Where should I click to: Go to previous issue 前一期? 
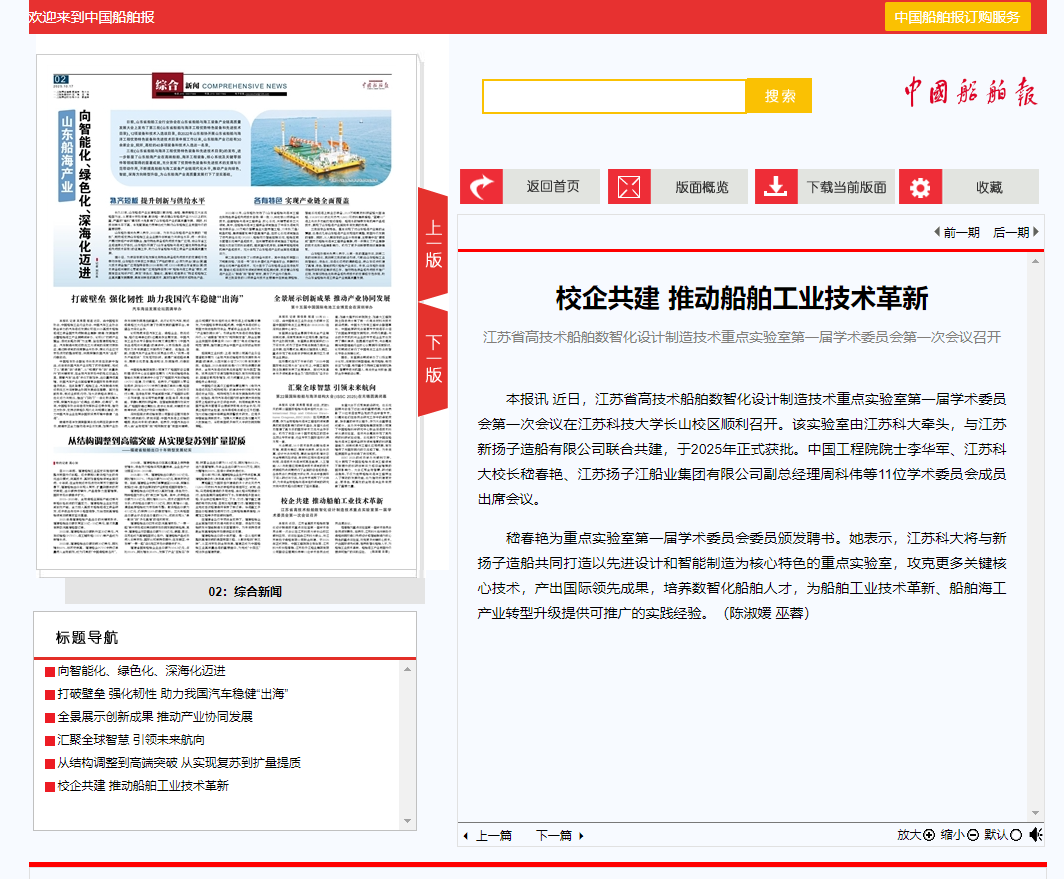pyautogui.click(x=956, y=232)
